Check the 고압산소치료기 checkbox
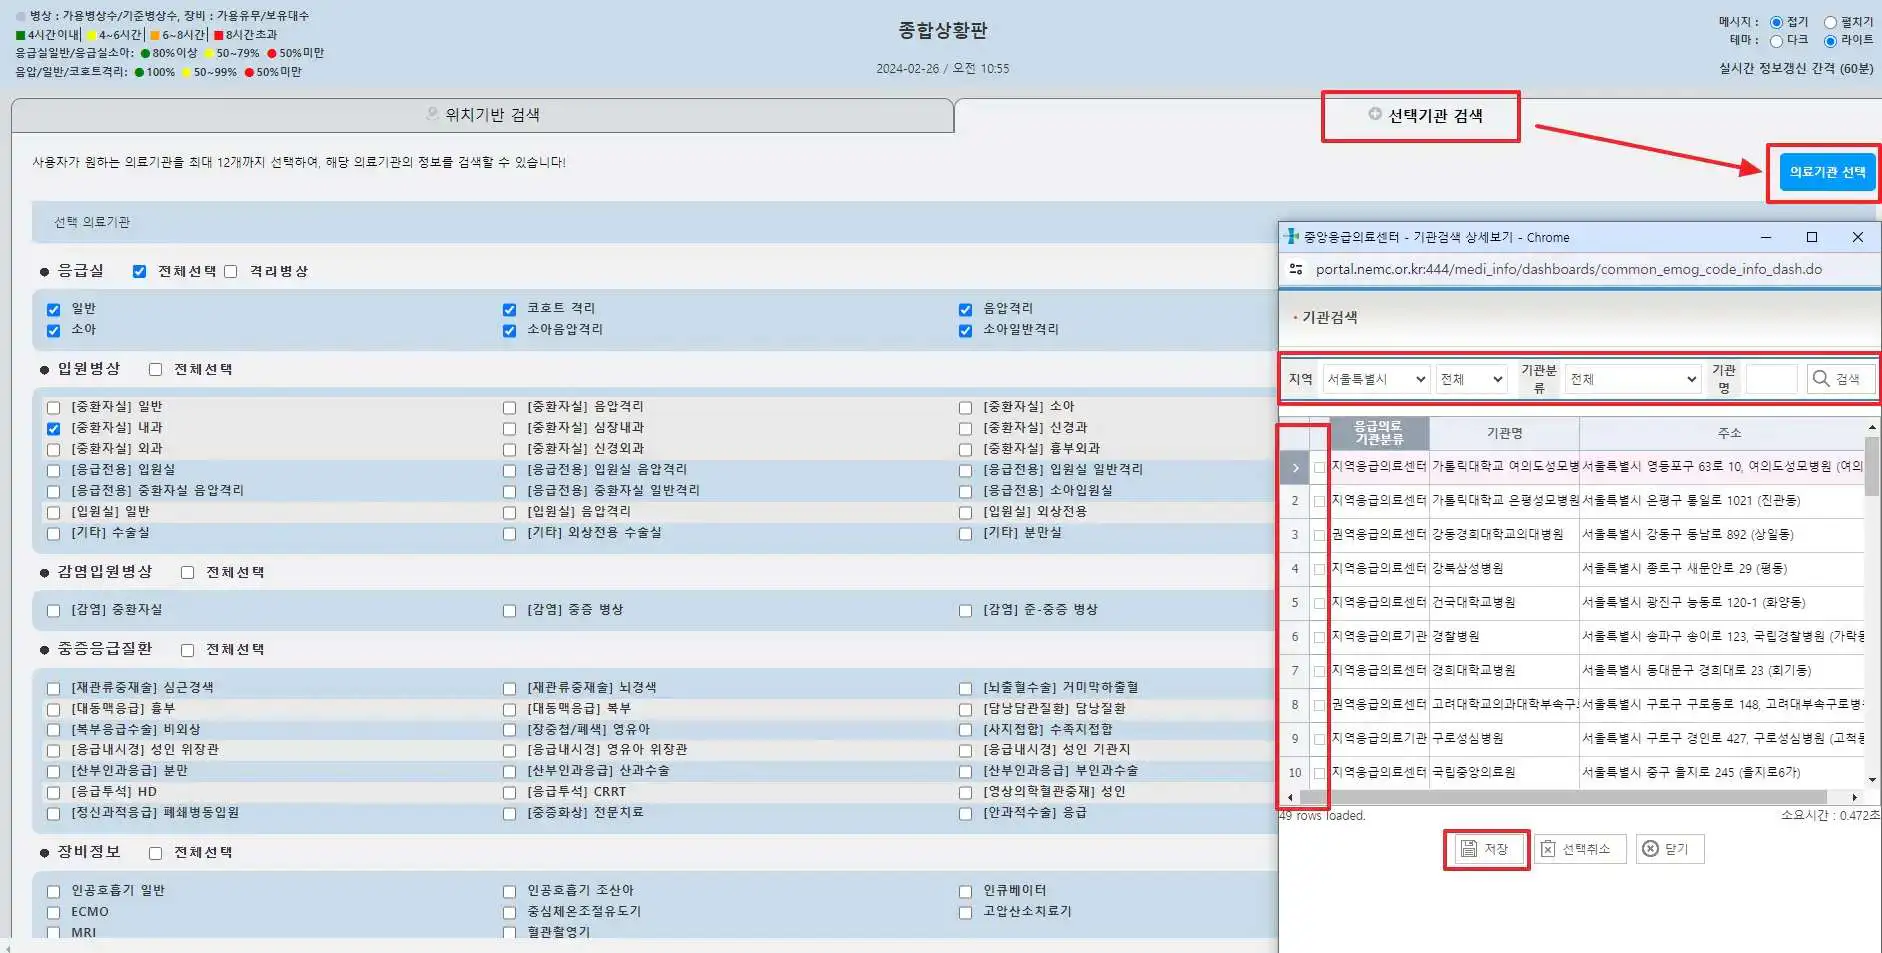The image size is (1882, 953). pyautogui.click(x=965, y=912)
